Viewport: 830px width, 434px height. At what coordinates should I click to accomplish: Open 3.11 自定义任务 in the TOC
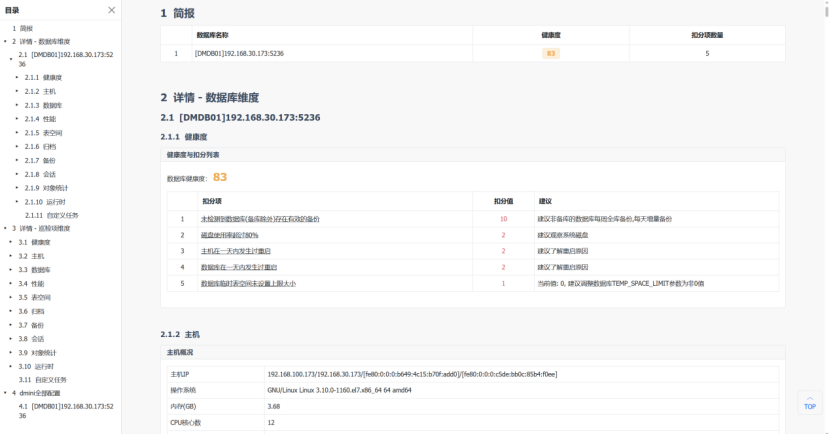[x=42, y=380]
